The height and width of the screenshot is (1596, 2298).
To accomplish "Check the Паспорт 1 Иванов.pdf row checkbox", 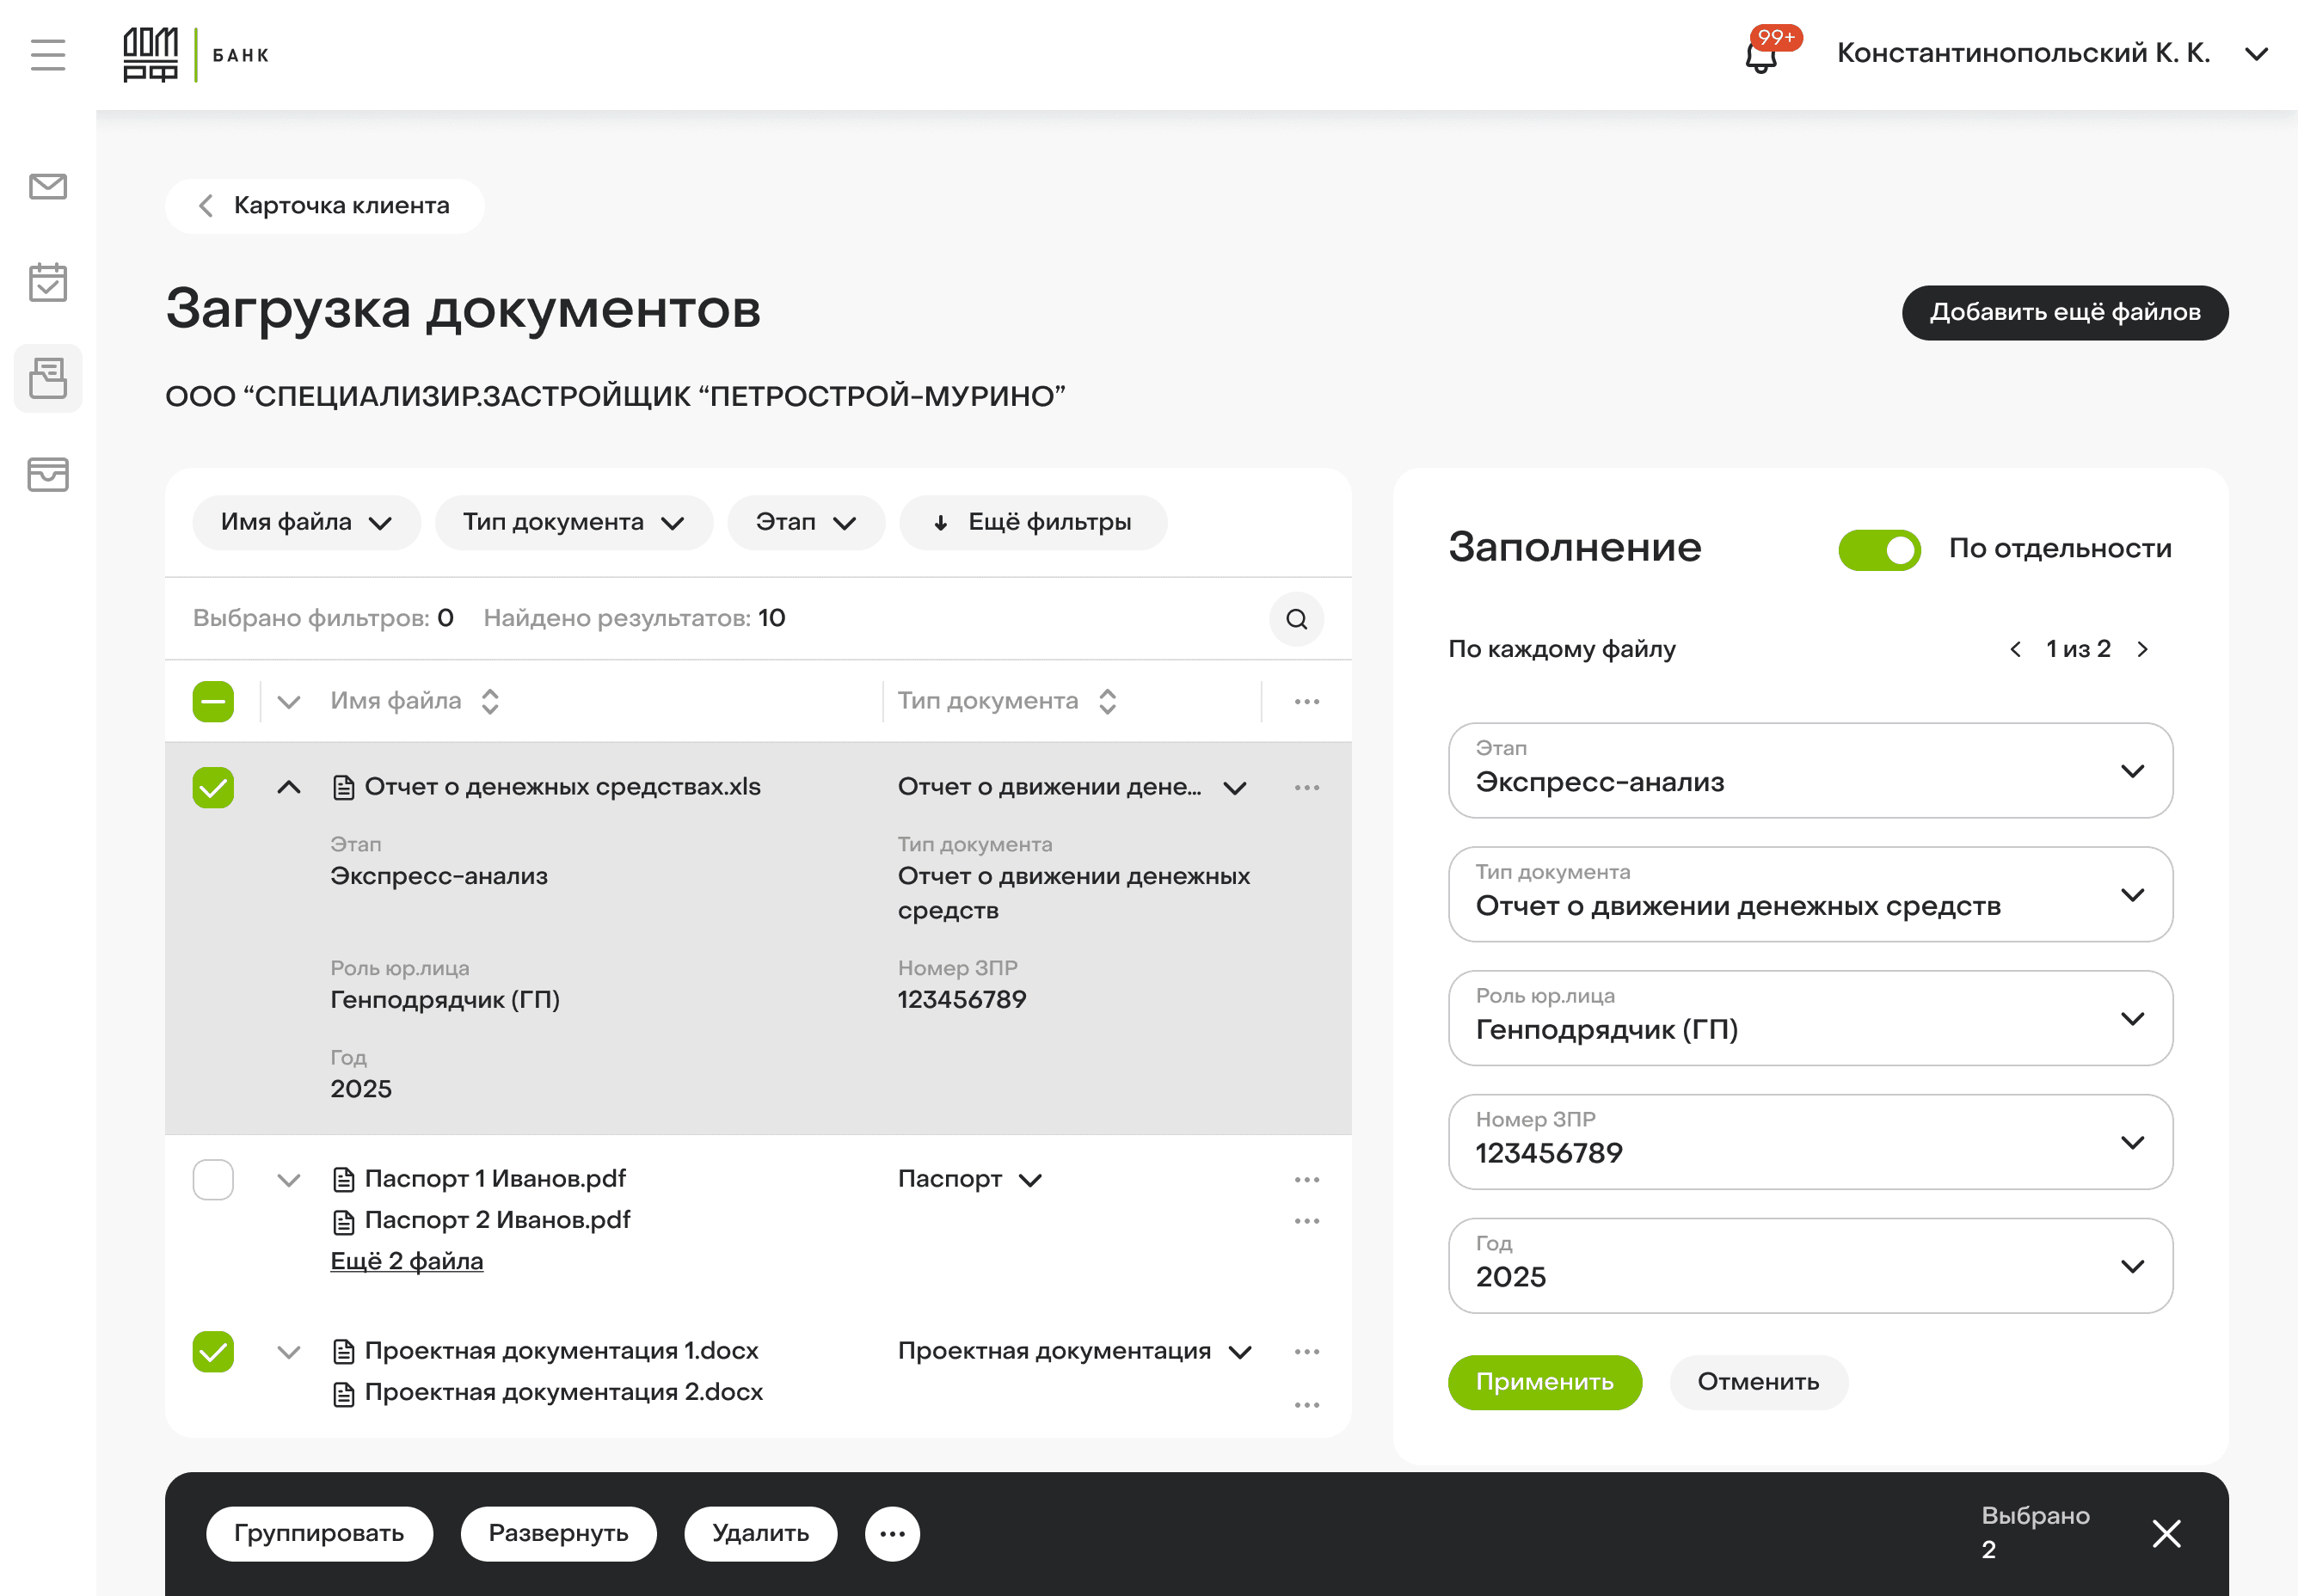I will (213, 1180).
